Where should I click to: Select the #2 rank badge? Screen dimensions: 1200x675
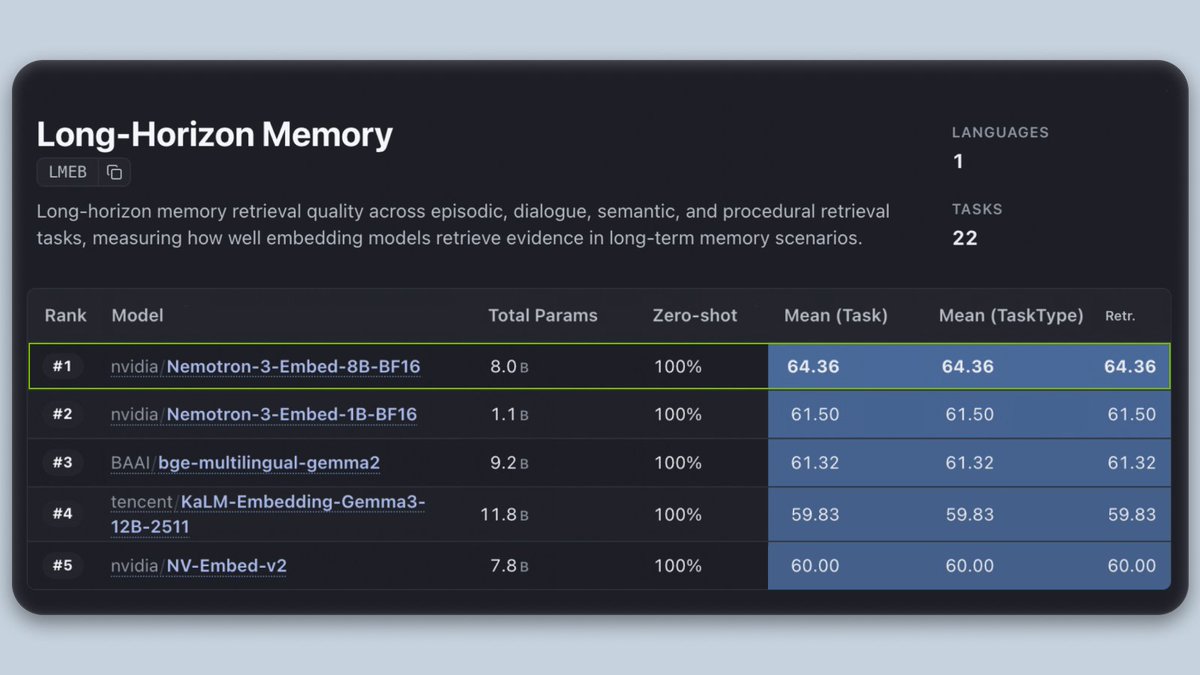[62, 414]
